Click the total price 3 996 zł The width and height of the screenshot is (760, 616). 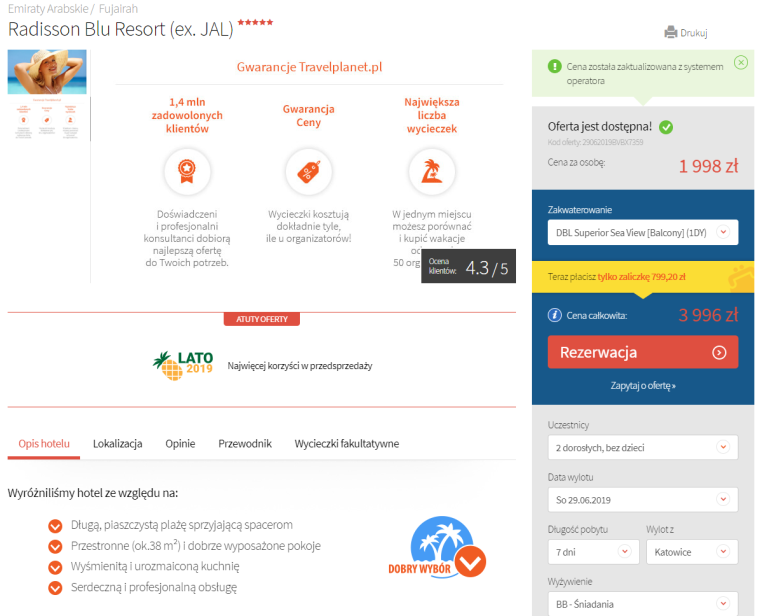(708, 315)
